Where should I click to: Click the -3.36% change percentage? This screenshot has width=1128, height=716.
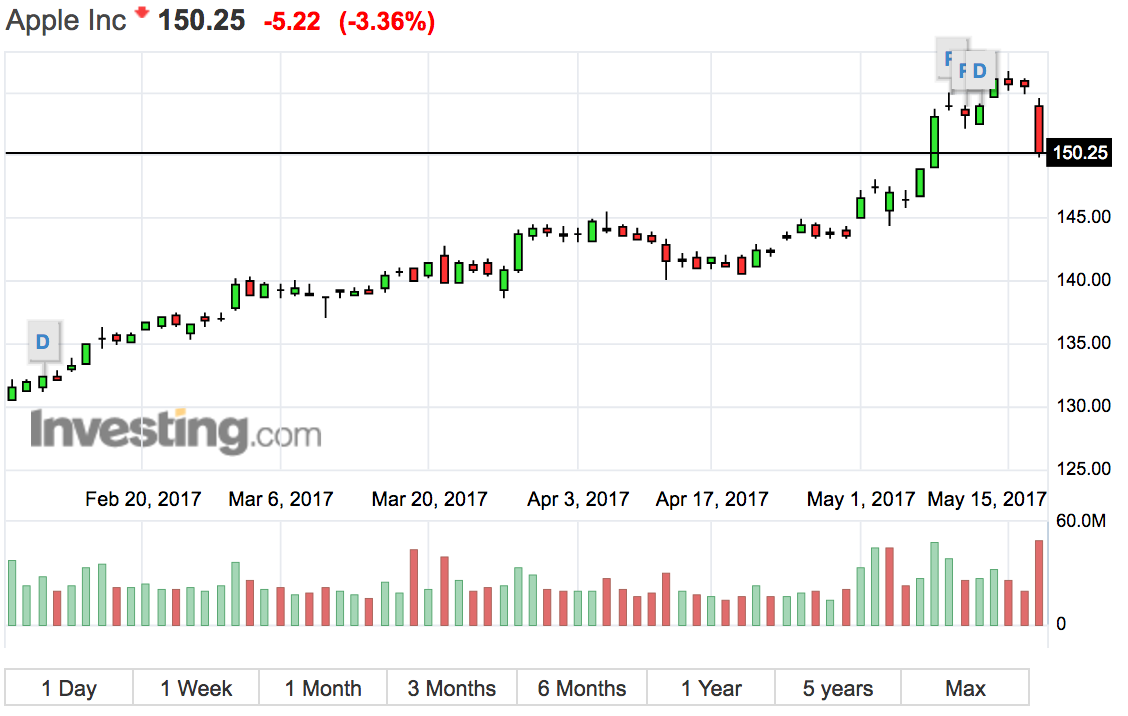coord(387,22)
